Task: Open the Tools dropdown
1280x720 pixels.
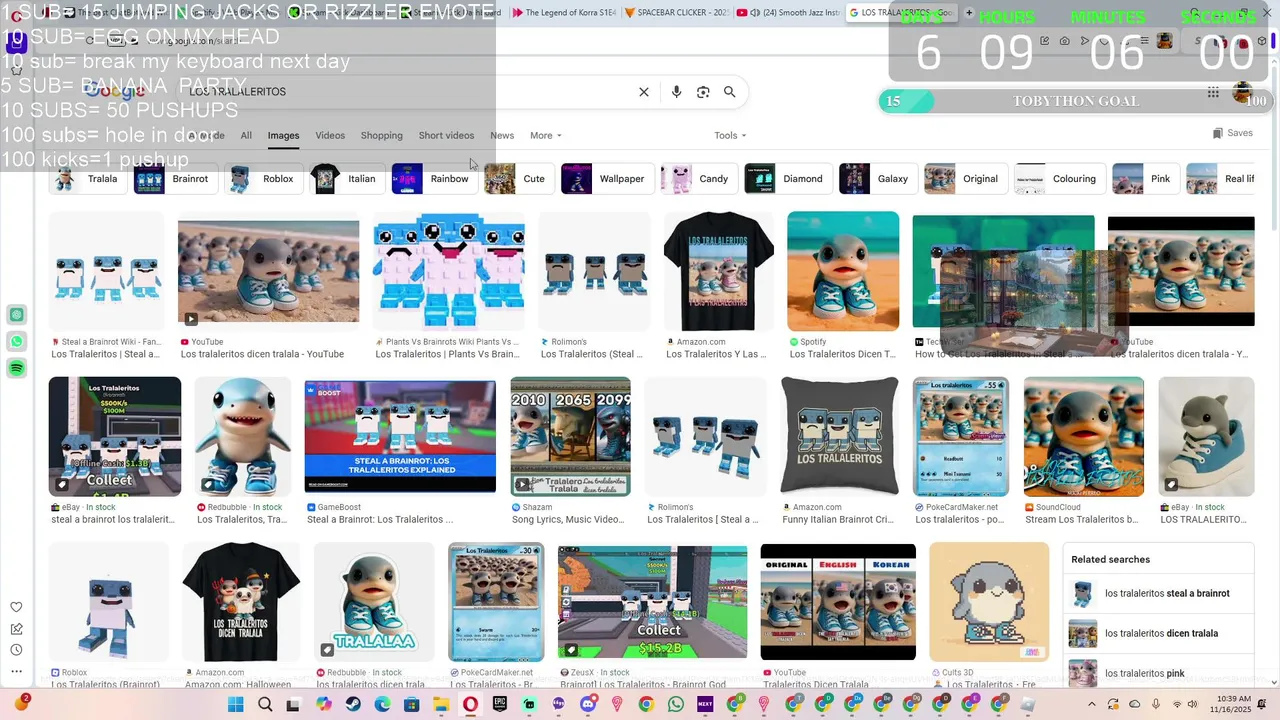Action: coord(730,136)
